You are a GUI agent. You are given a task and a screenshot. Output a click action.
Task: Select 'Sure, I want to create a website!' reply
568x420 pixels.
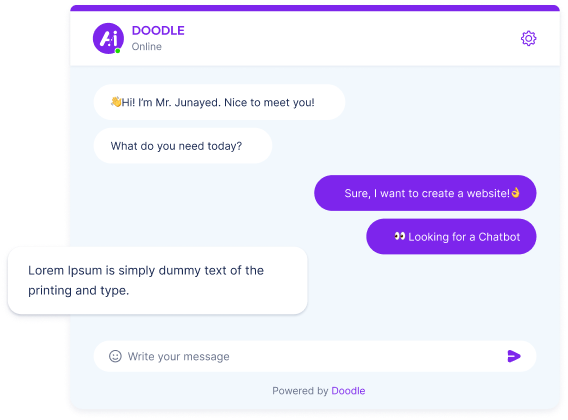point(425,193)
